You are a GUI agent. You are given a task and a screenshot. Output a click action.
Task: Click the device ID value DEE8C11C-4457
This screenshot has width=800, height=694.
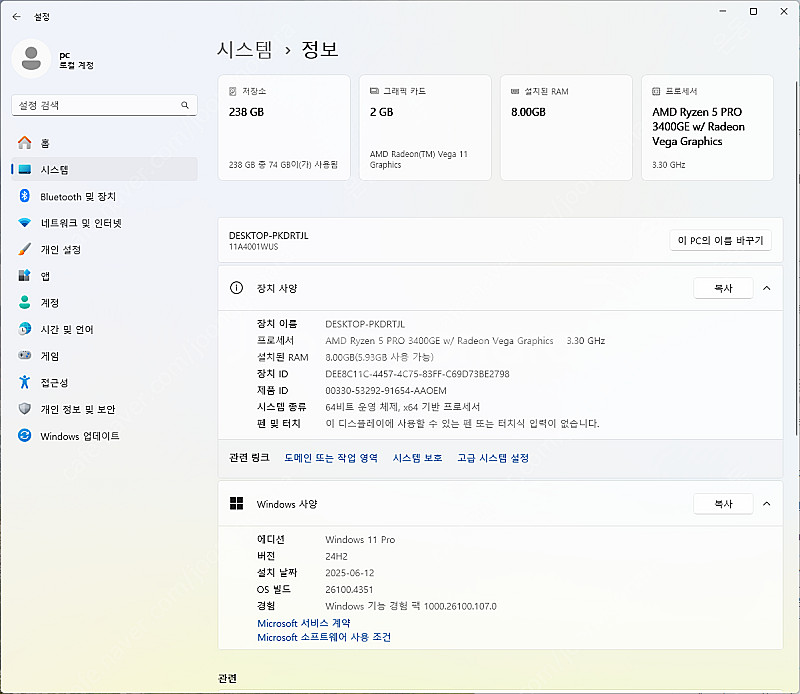tap(417, 374)
